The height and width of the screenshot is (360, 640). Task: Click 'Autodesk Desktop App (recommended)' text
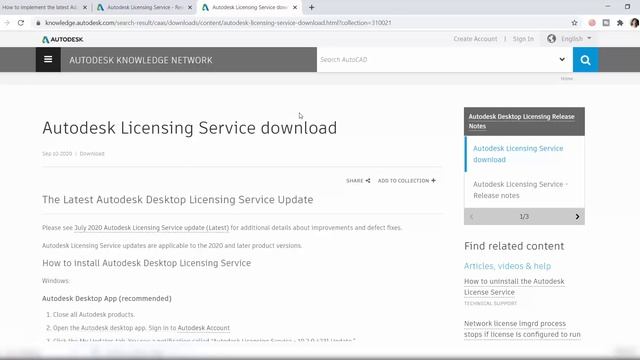click(x=107, y=298)
